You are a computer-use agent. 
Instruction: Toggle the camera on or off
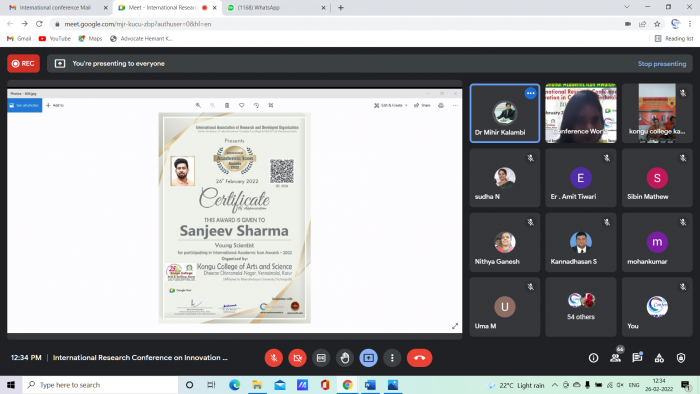[297, 358]
